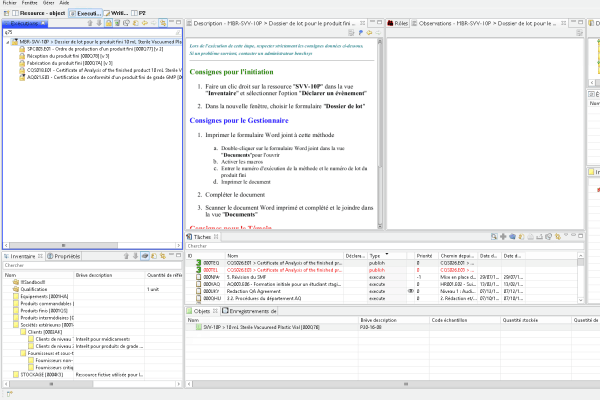Open the Gérer menu

tap(49, 3)
